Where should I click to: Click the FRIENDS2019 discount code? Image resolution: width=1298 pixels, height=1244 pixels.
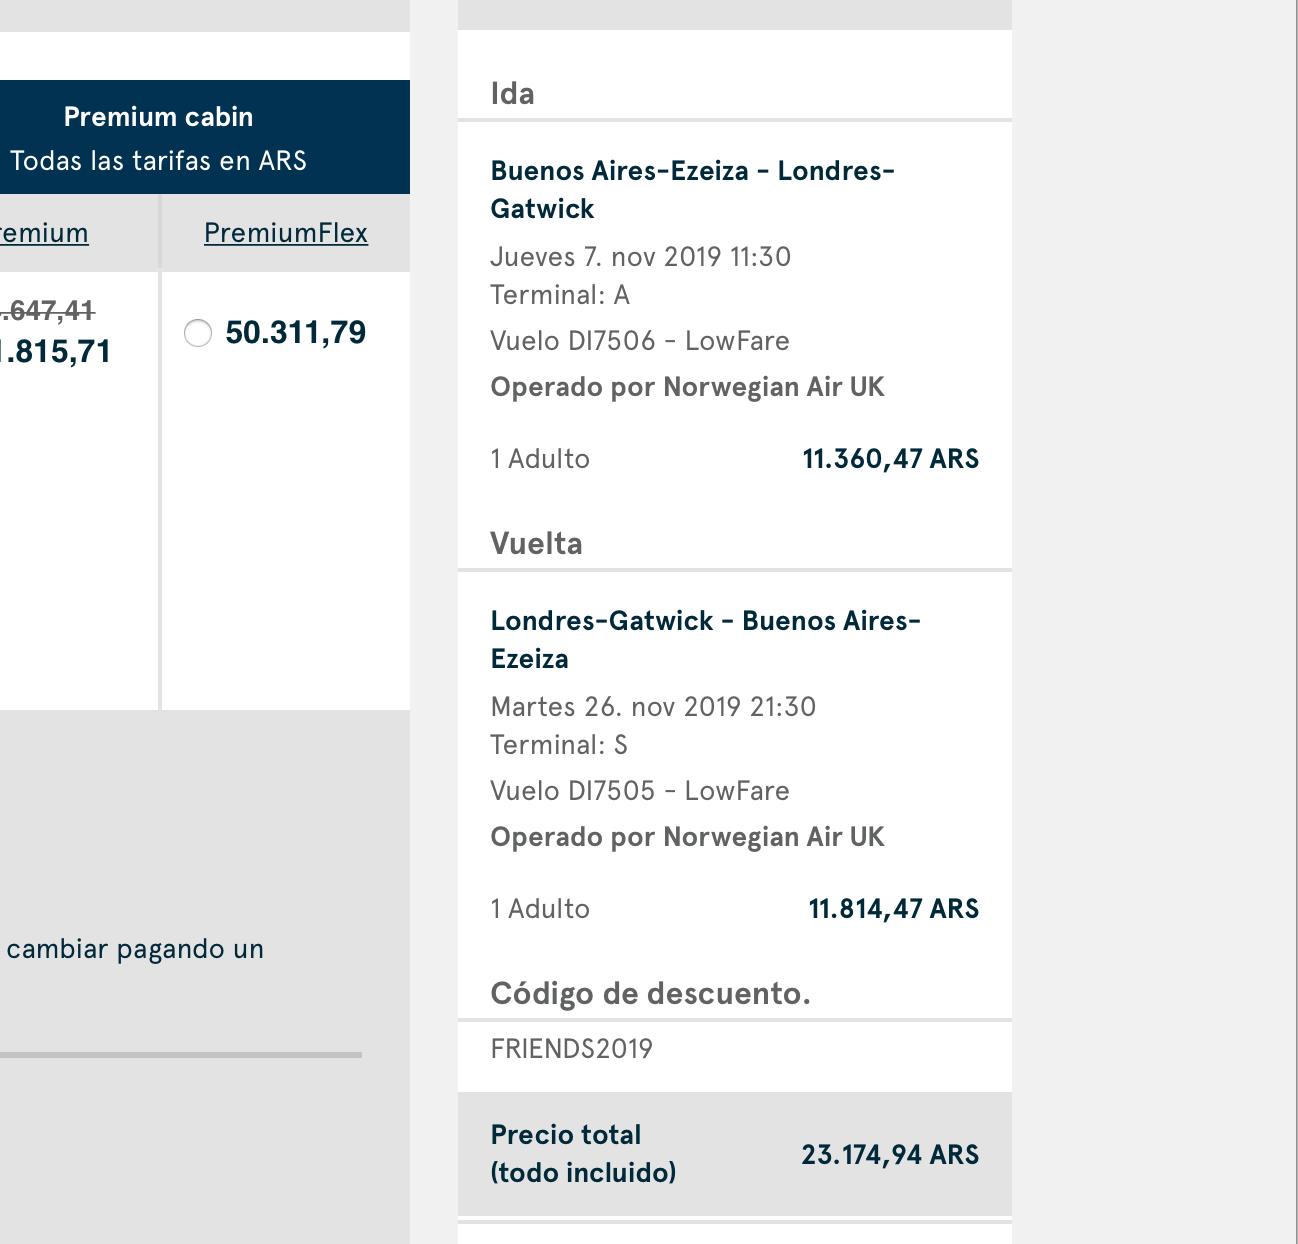point(571,1049)
